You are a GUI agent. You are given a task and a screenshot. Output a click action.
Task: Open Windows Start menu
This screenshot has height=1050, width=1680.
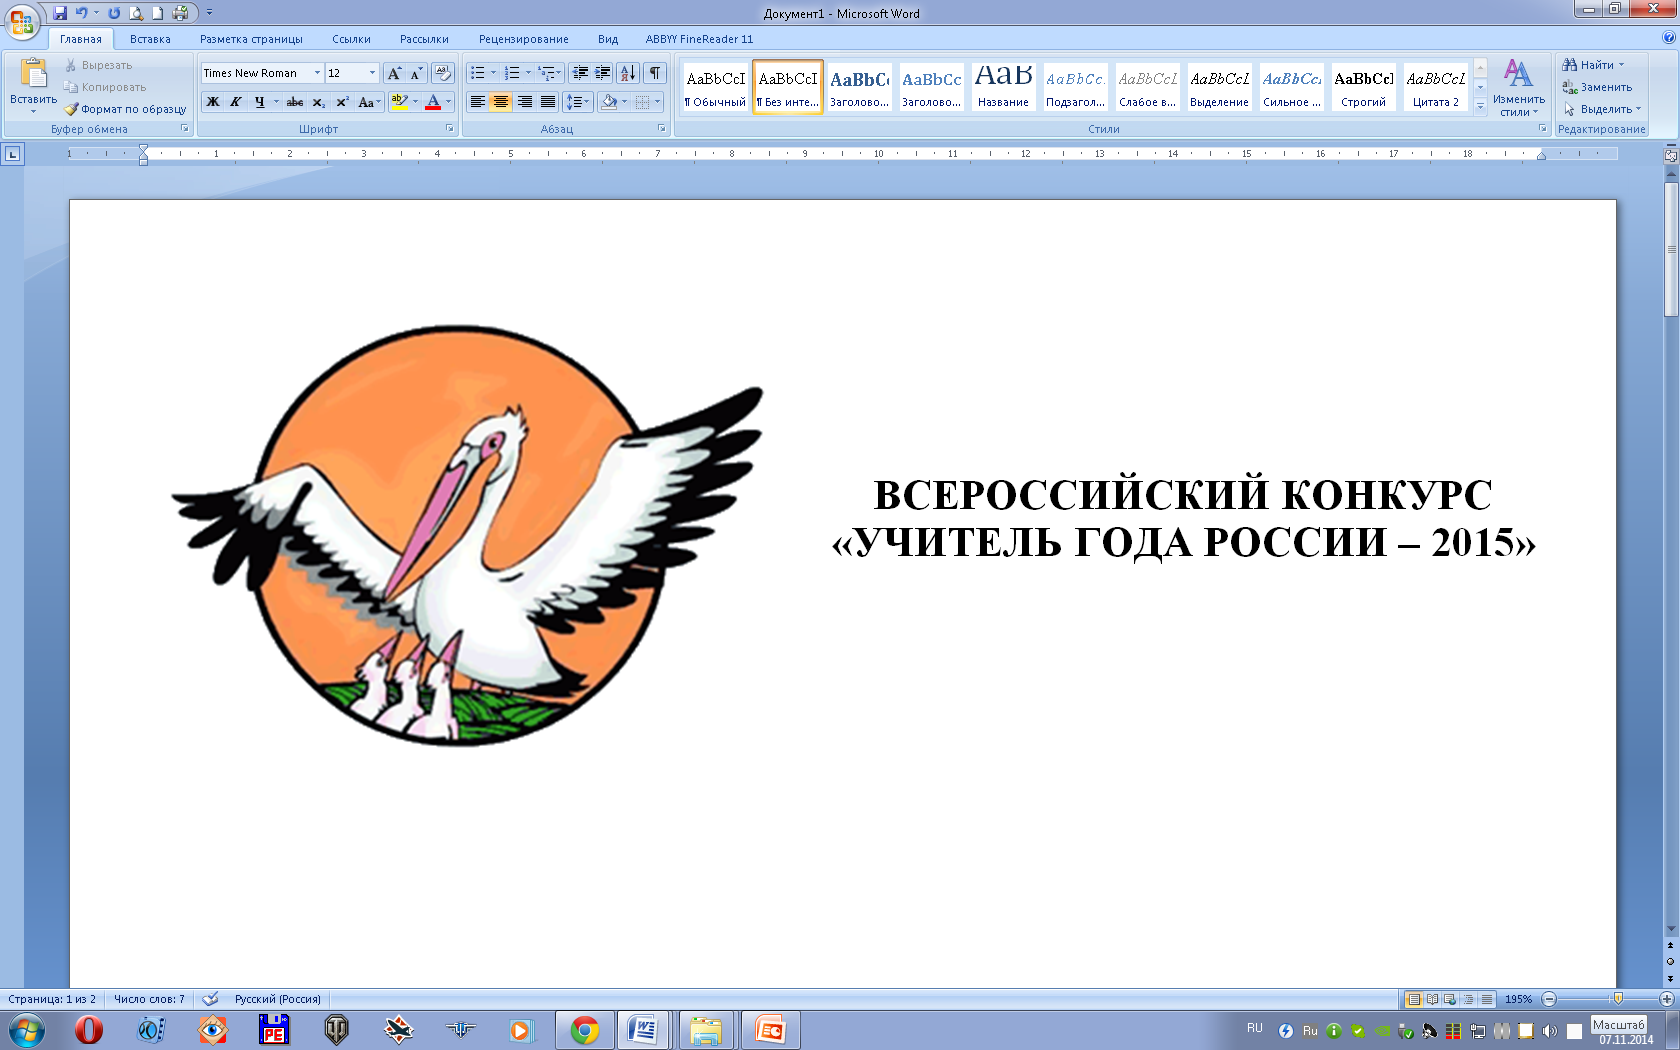click(27, 1029)
